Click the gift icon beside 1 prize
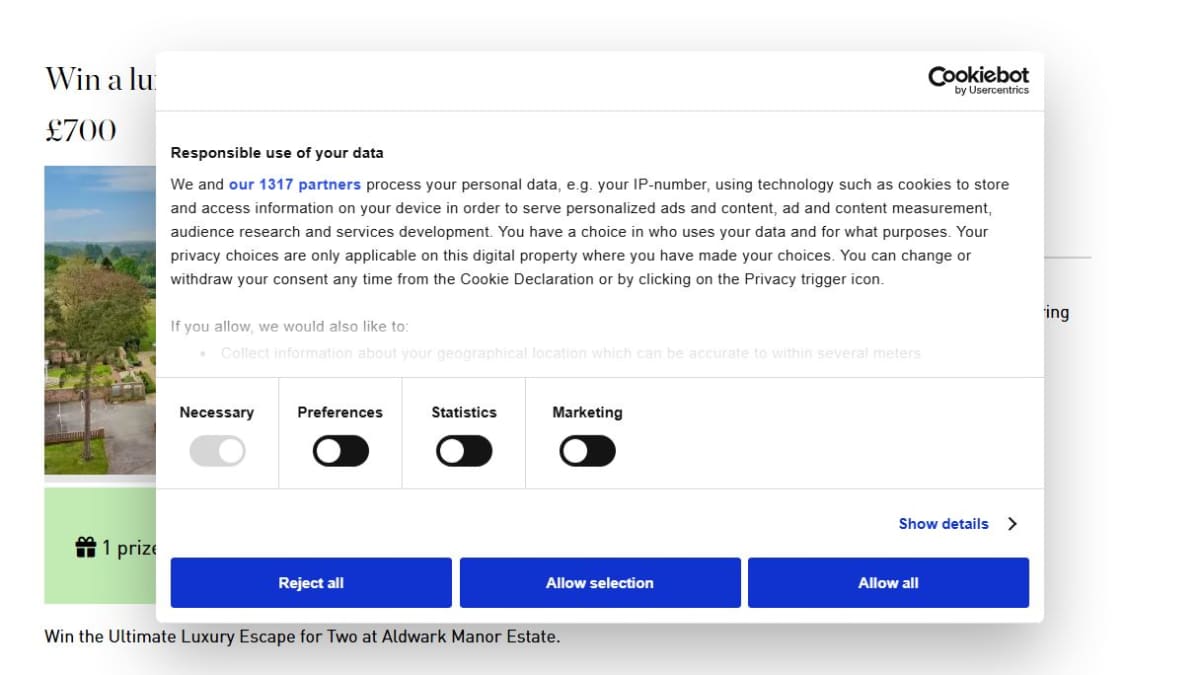Viewport: 1200px width, 675px height. [x=86, y=547]
